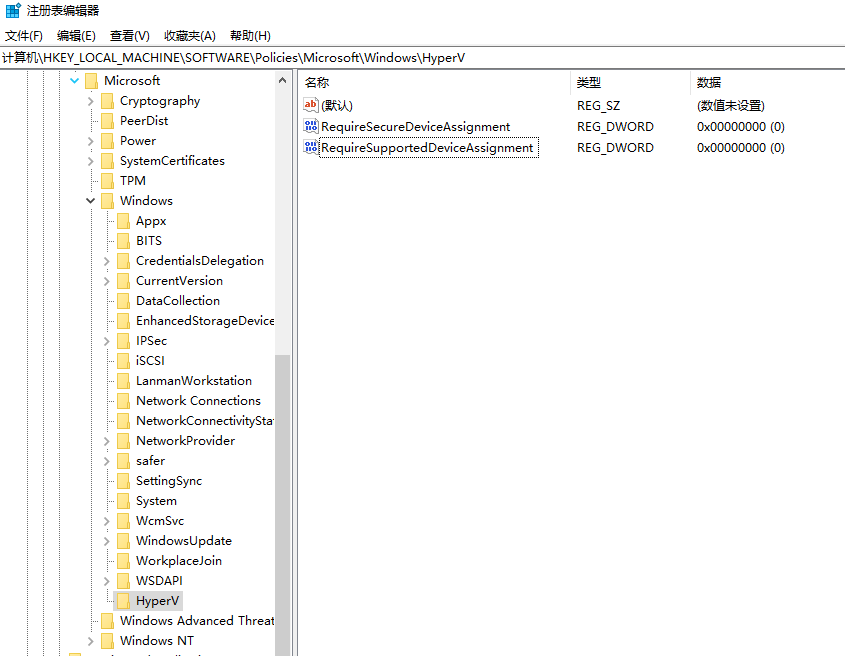Click the PeerDist folder icon
This screenshot has height=656, width=845.
(x=108, y=120)
